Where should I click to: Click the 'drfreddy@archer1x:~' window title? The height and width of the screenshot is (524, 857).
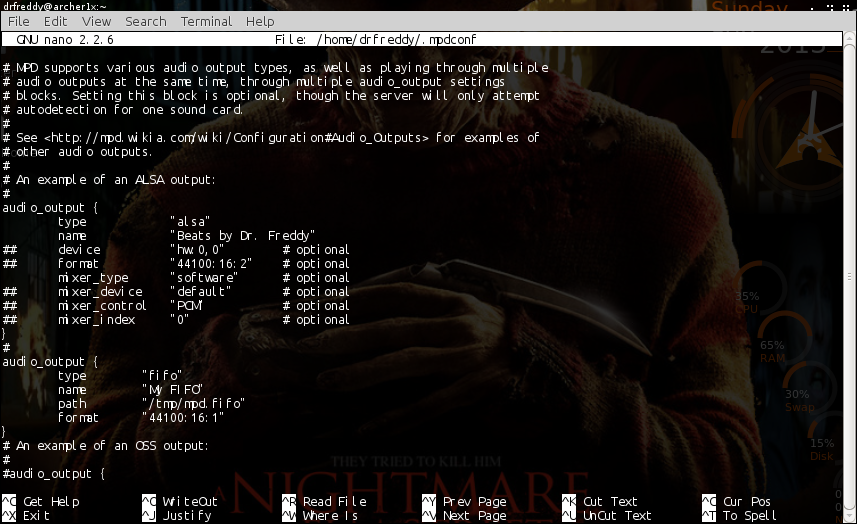point(55,6)
